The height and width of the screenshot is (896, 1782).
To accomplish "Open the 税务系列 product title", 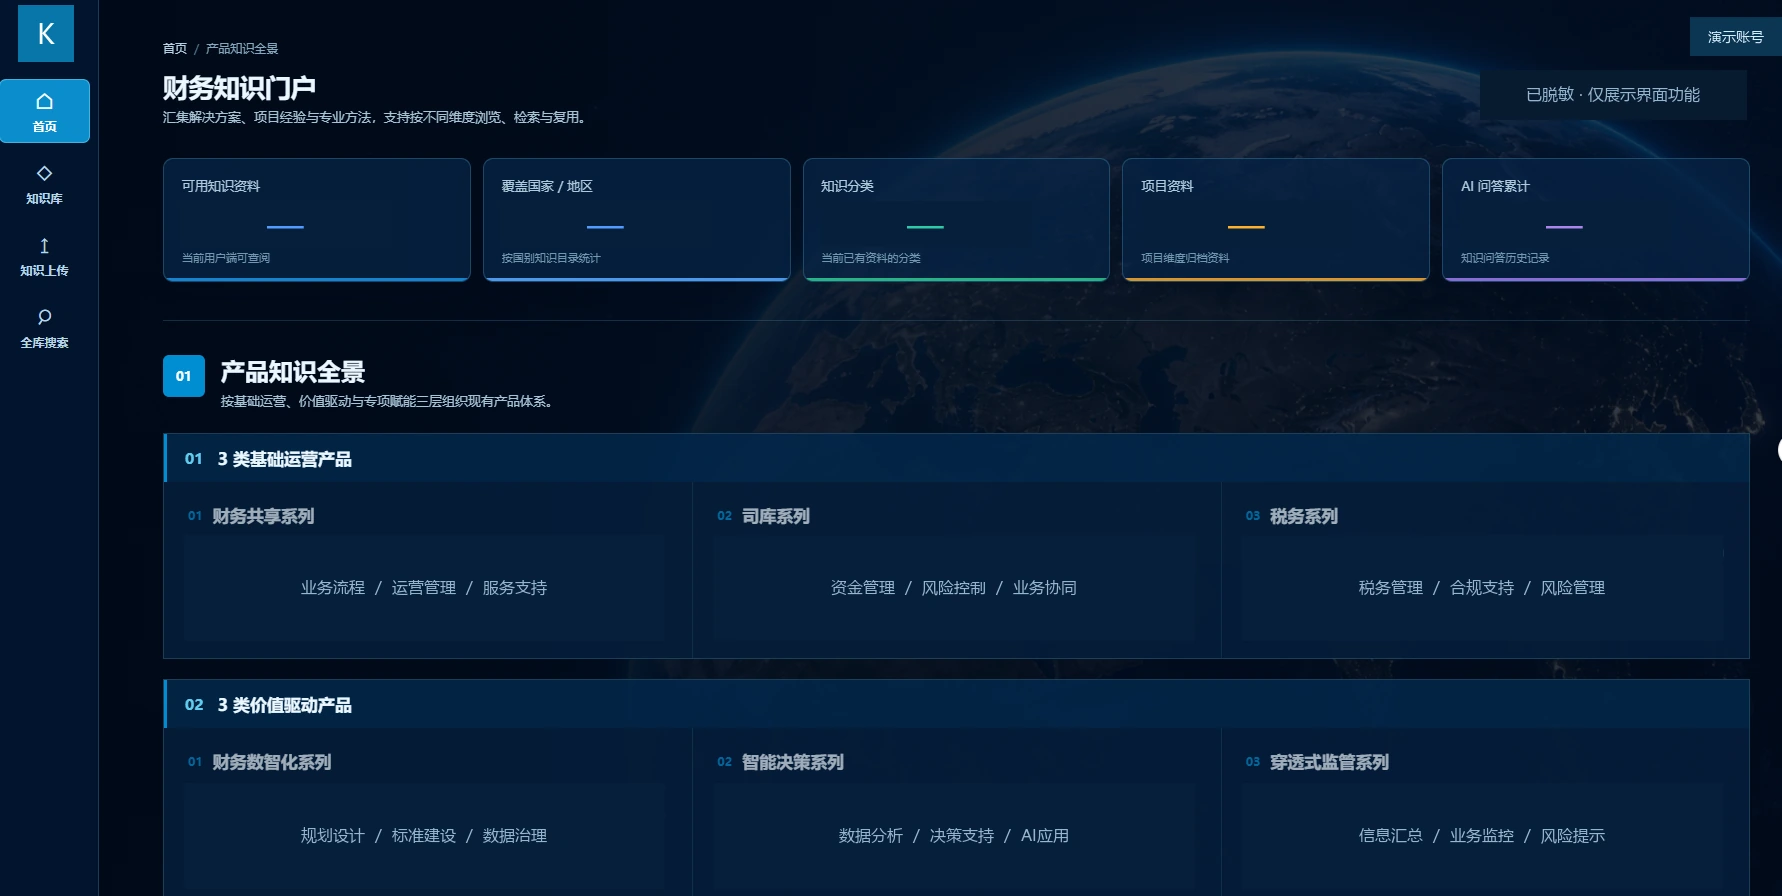I will tap(1304, 516).
